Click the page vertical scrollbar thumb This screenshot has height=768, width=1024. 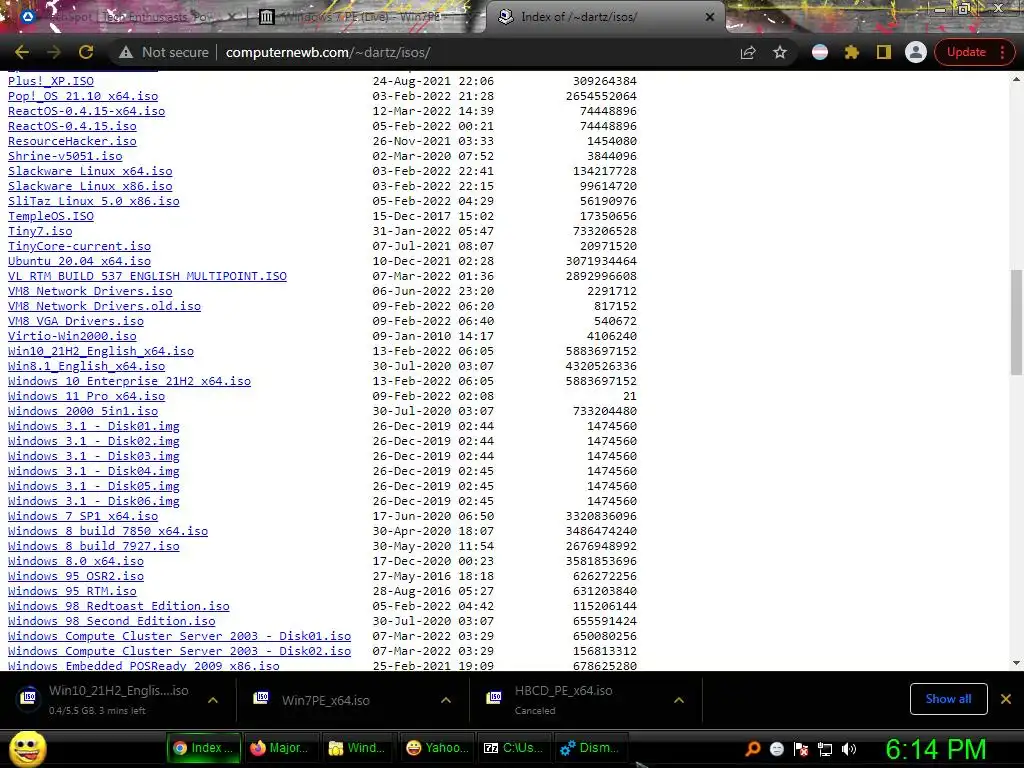pos(1016,322)
